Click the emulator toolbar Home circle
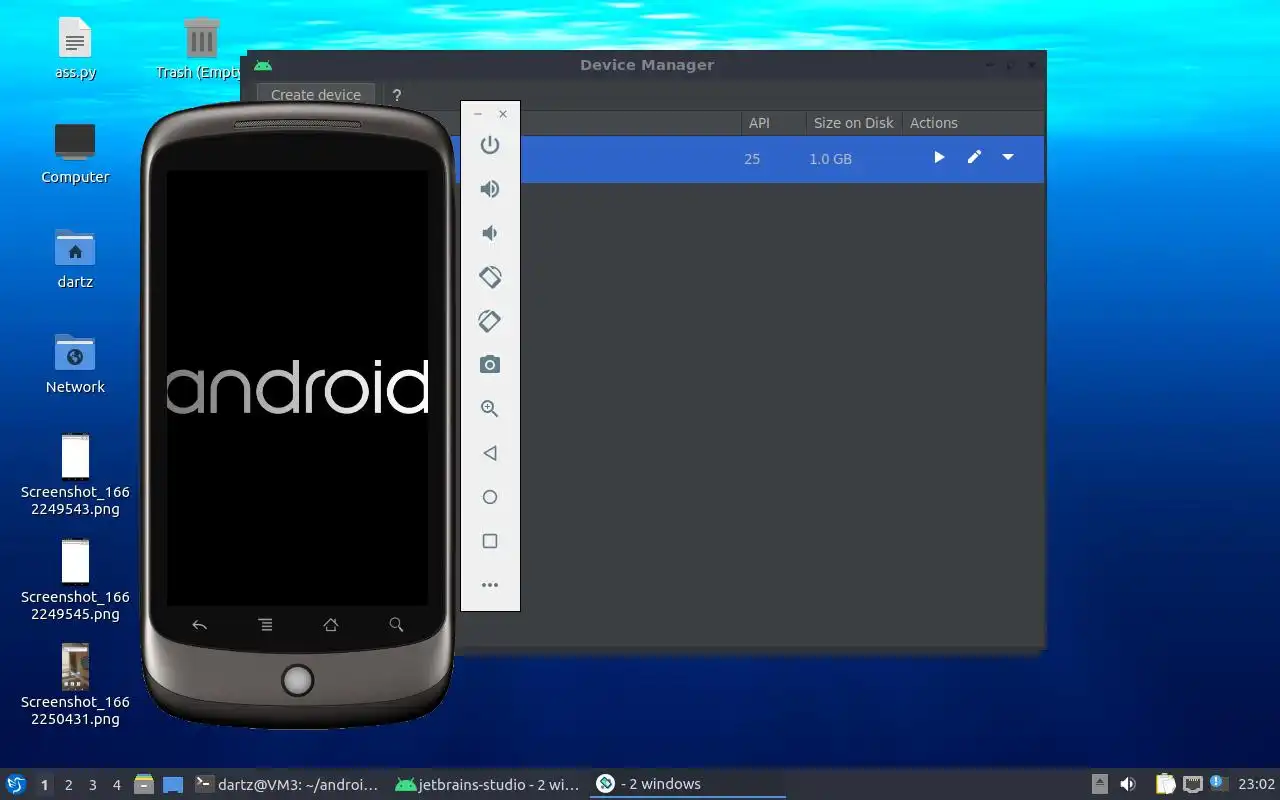 (490, 497)
